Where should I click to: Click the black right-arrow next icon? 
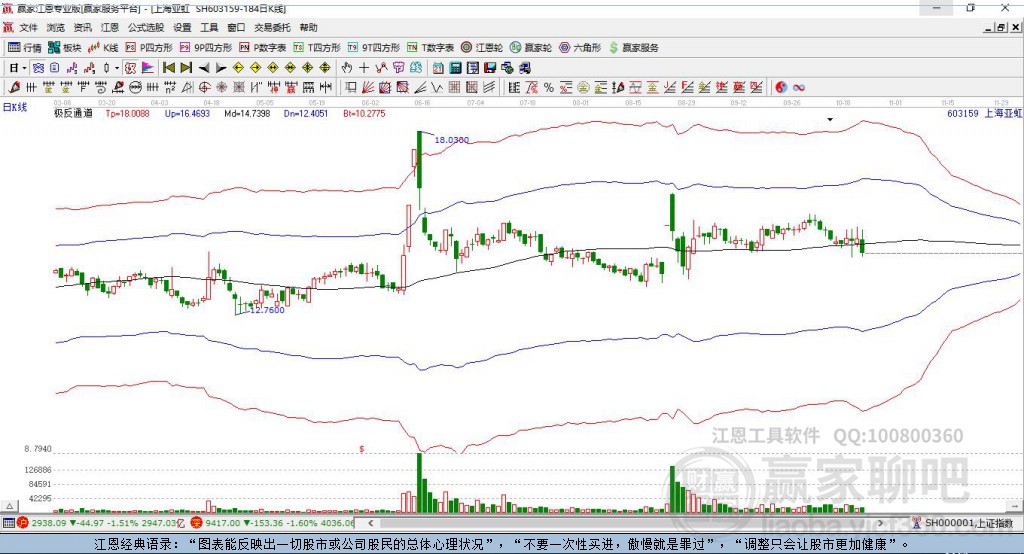pyautogui.click(x=221, y=68)
